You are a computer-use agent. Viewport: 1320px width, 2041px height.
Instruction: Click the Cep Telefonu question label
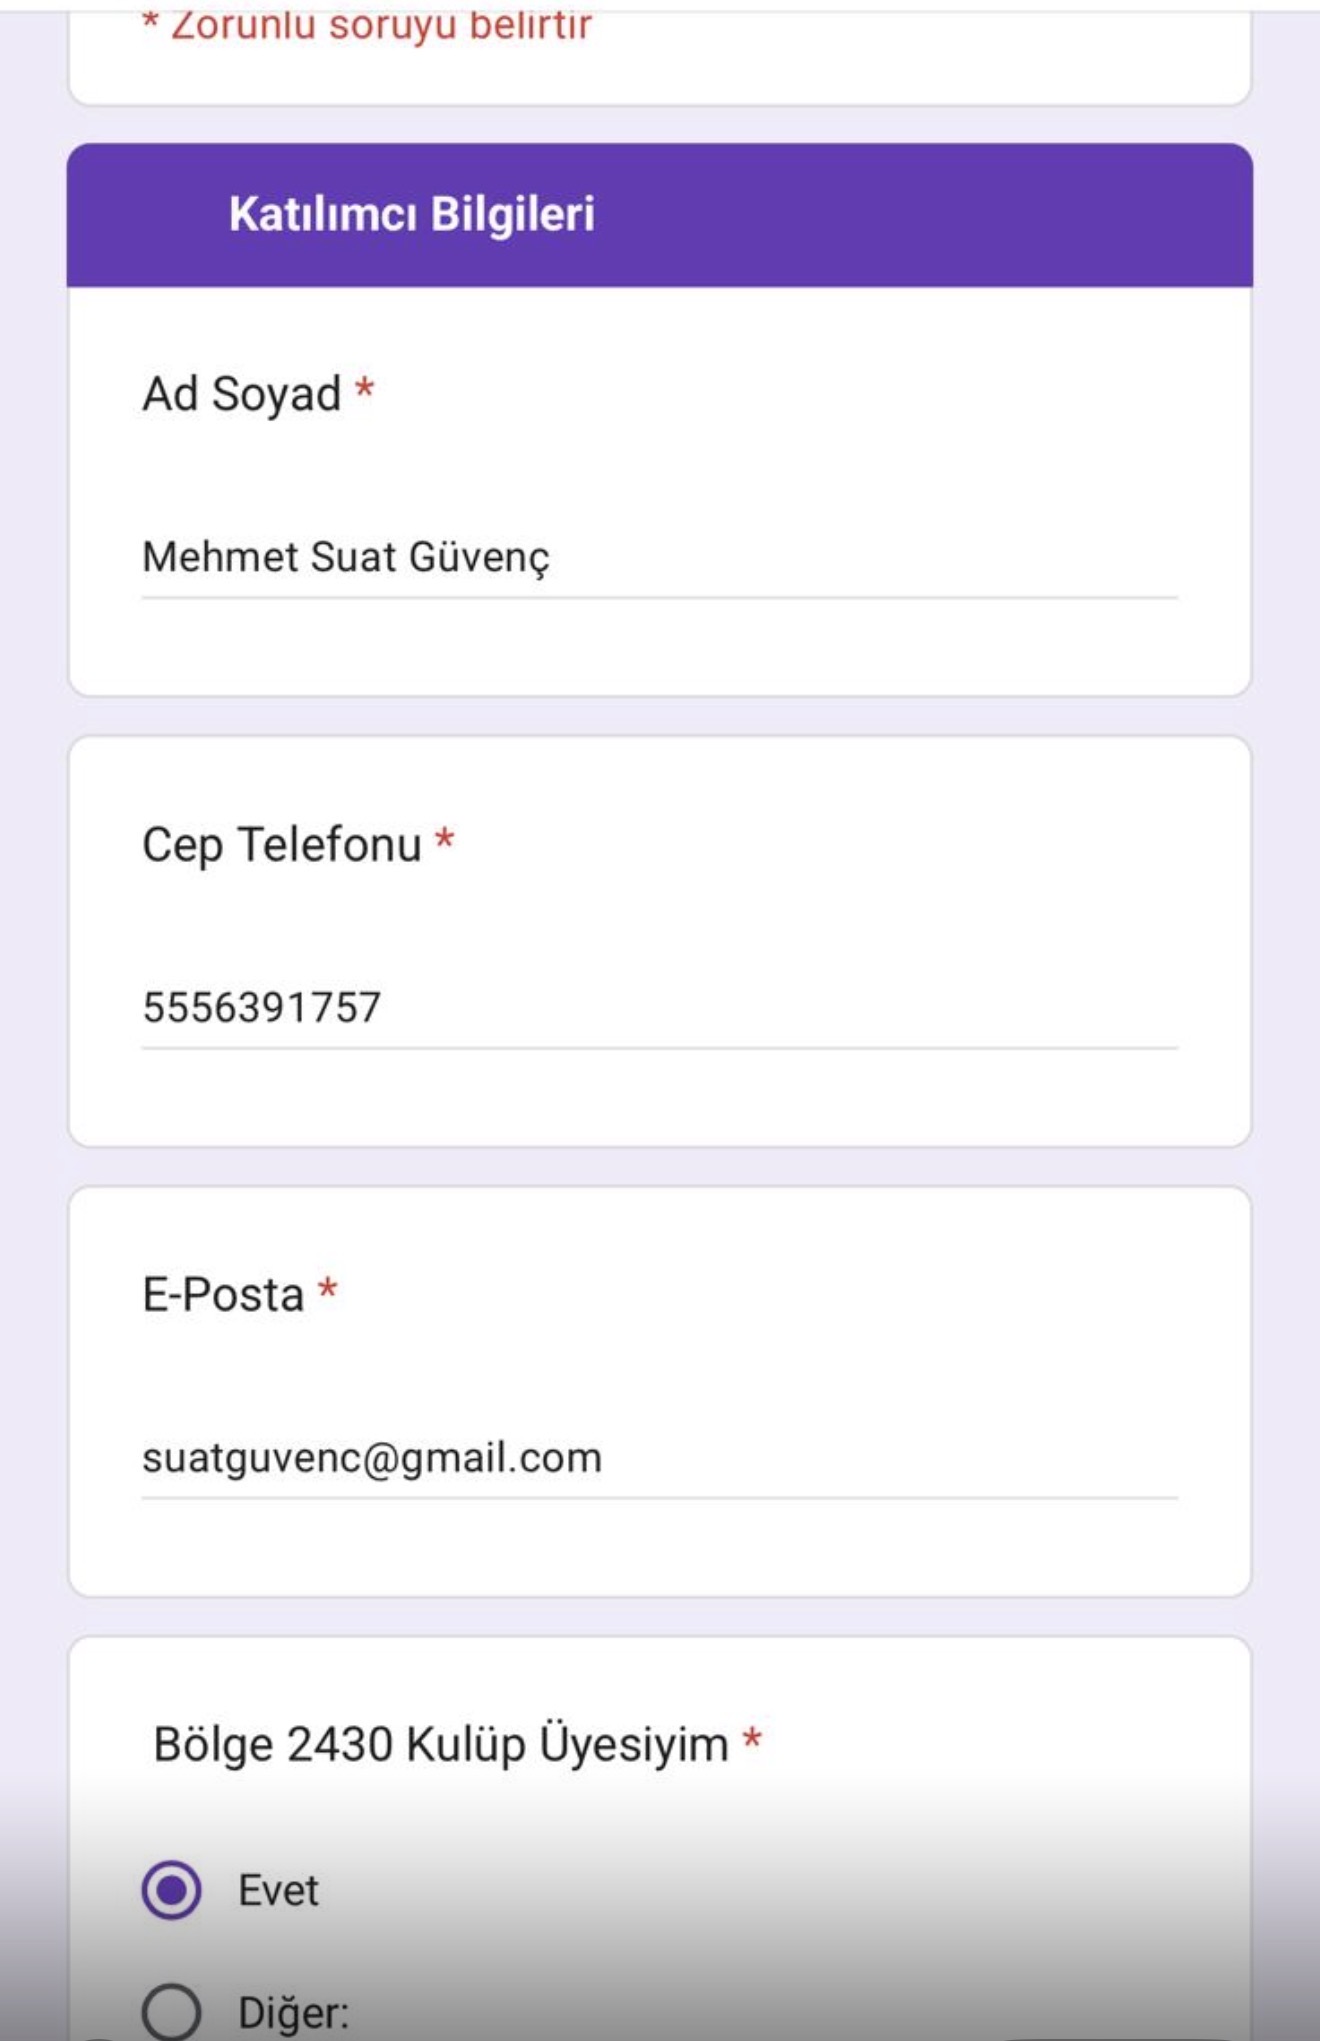pyautogui.click(x=282, y=845)
